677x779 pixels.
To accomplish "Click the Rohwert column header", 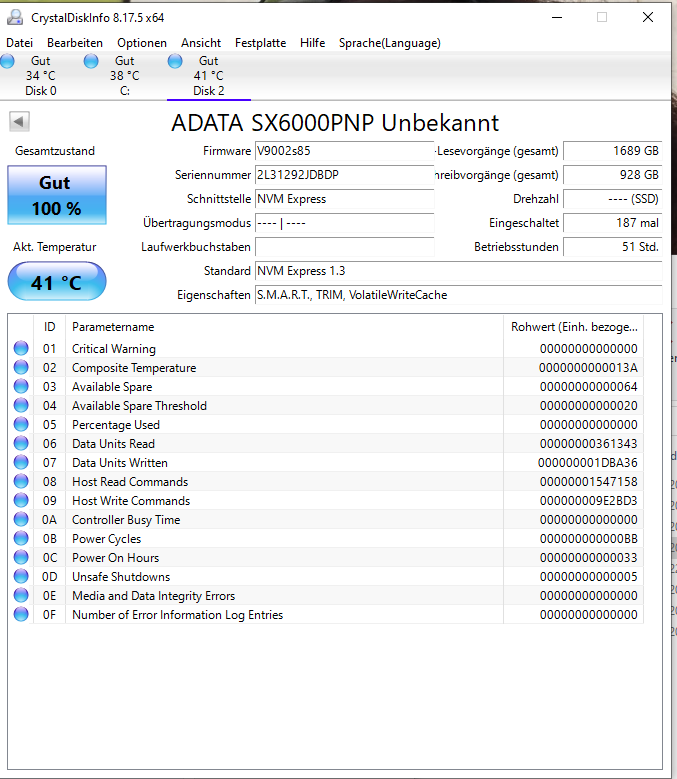I will click(574, 327).
